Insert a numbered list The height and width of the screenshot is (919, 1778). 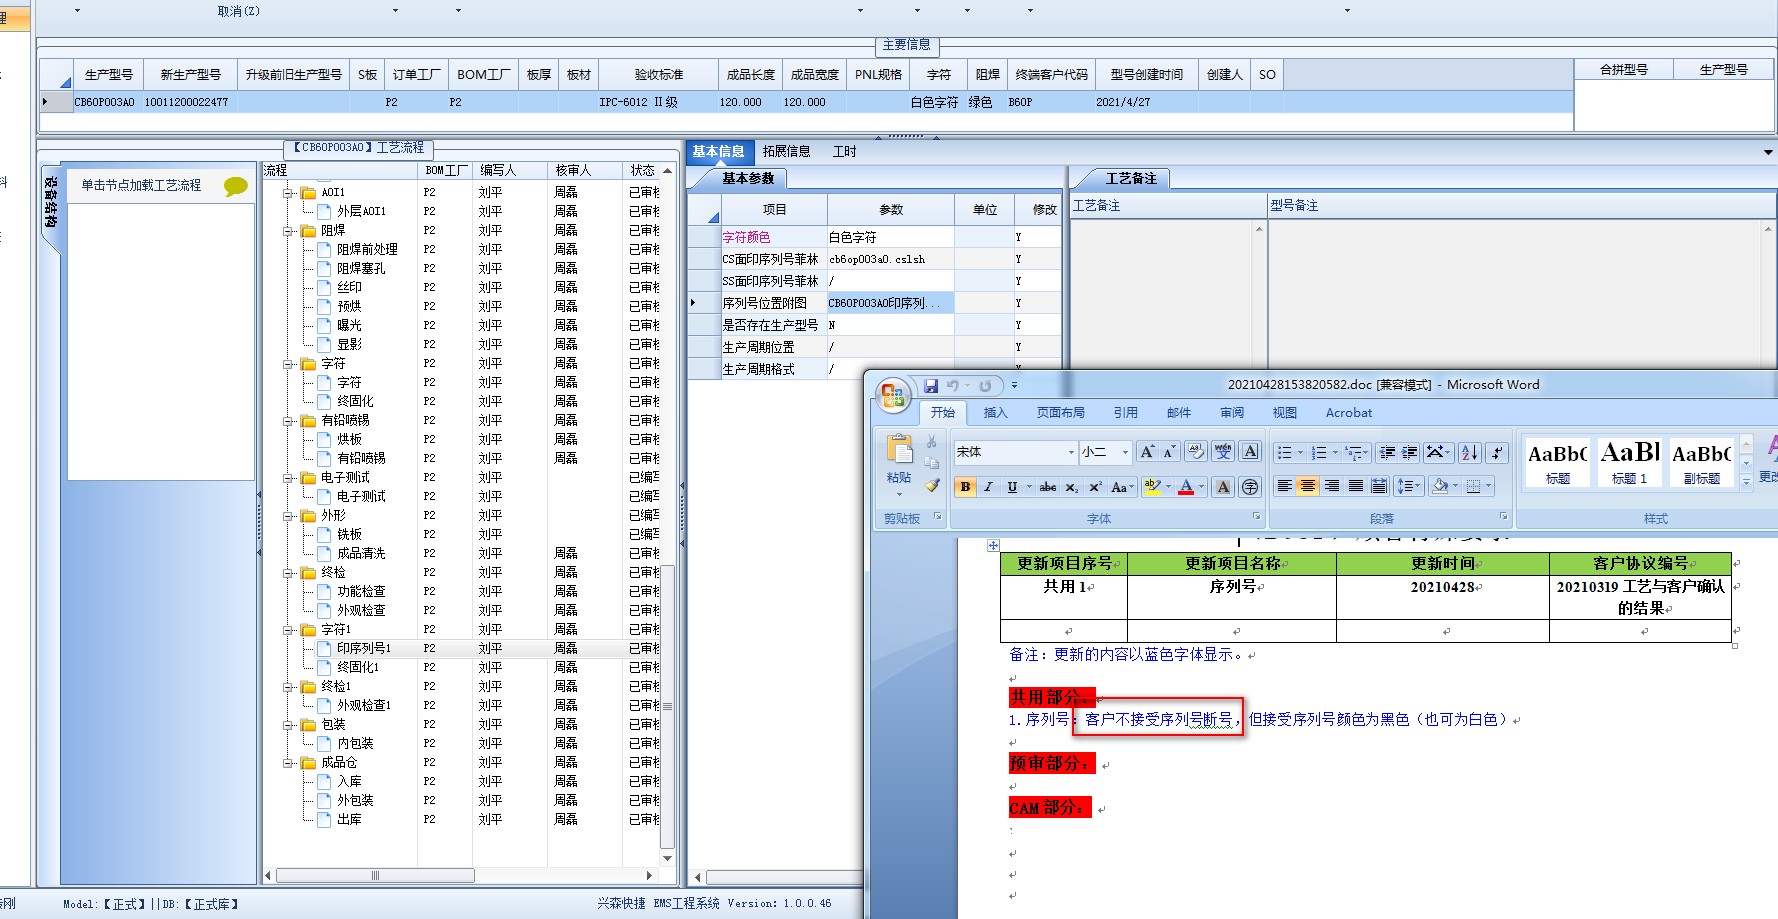tap(1319, 453)
